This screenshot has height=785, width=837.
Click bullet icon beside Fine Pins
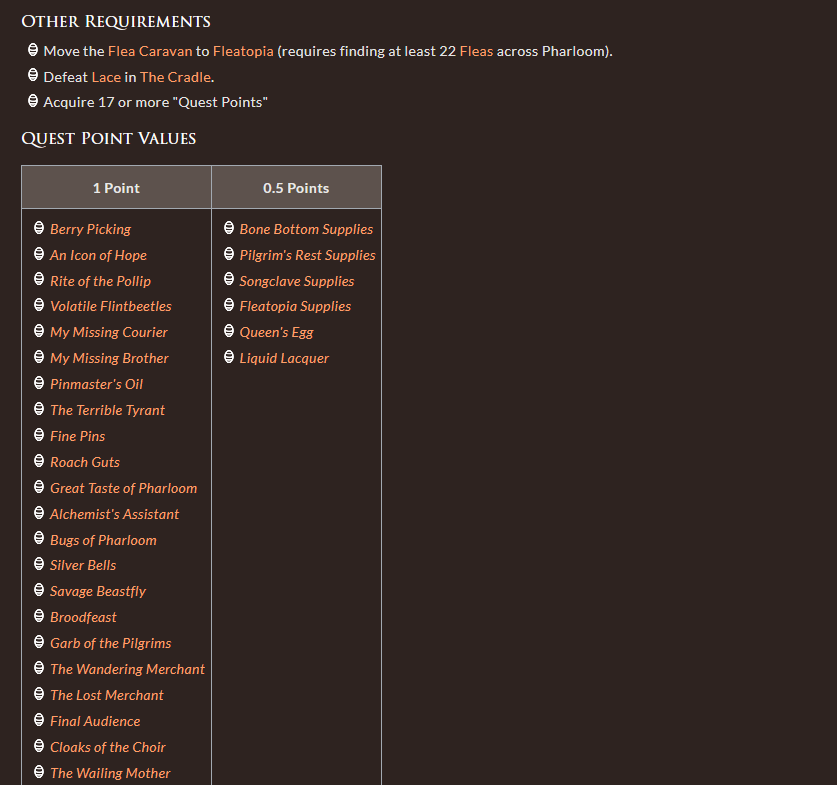(39, 435)
